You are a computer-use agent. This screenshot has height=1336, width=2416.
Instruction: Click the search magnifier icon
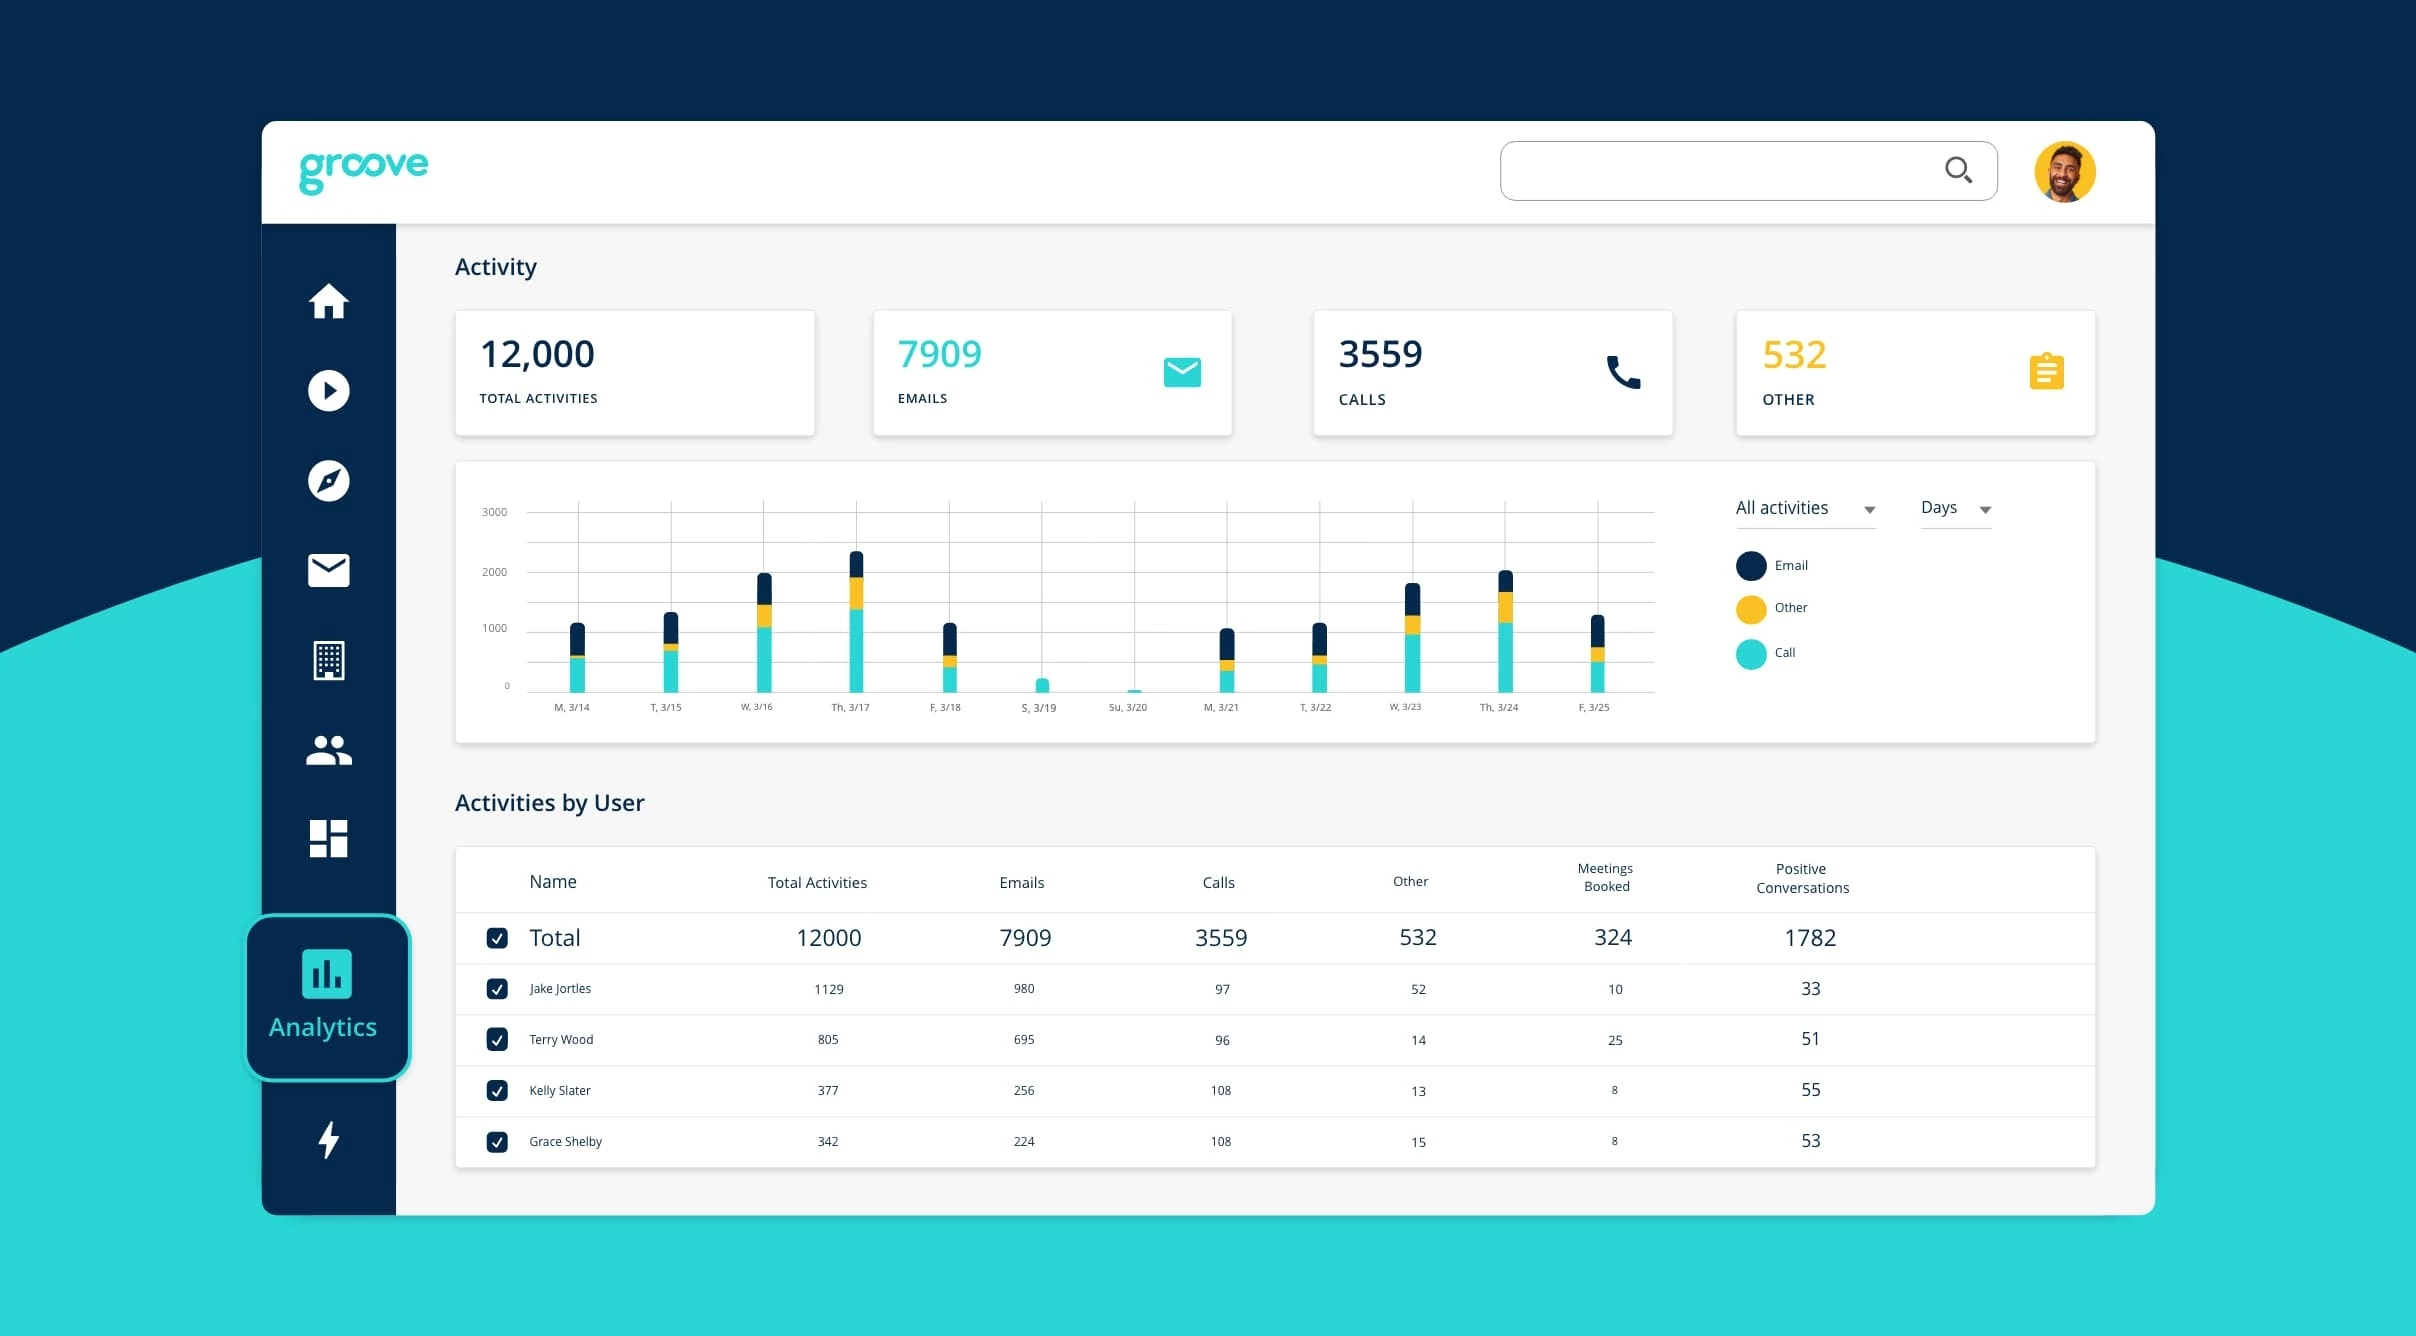click(x=1959, y=170)
